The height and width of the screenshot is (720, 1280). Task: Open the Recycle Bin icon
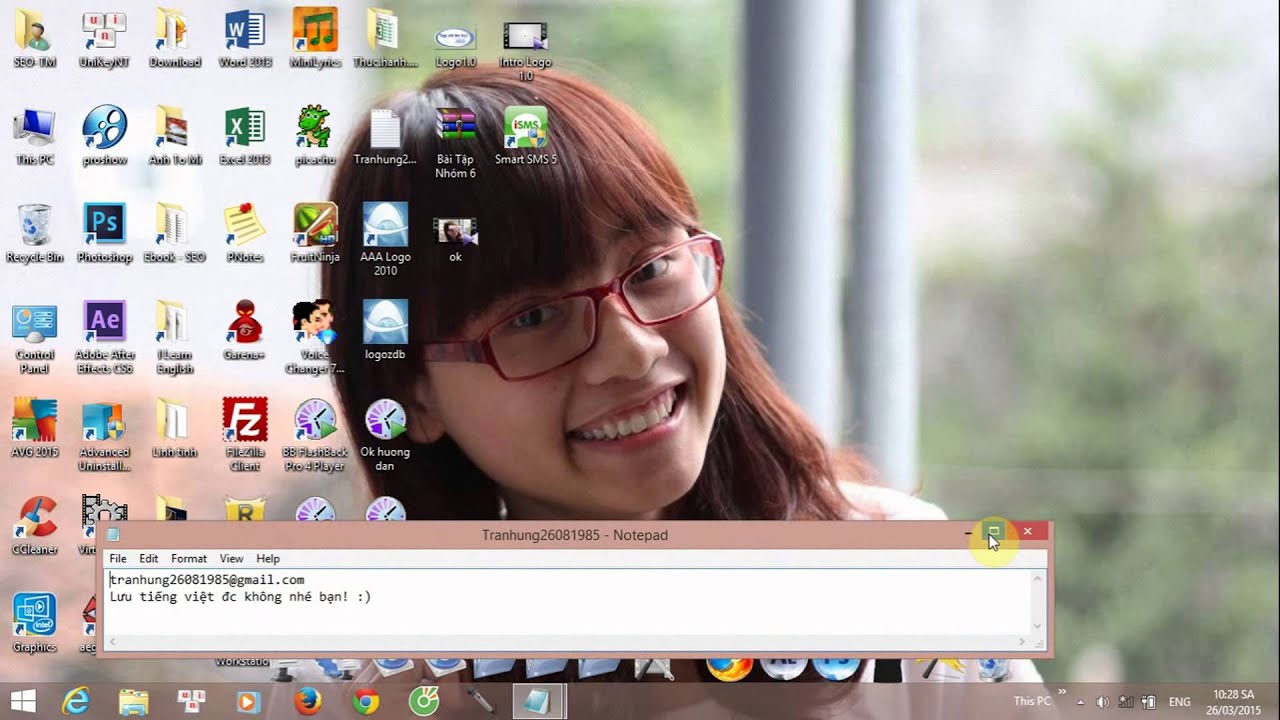(x=35, y=232)
